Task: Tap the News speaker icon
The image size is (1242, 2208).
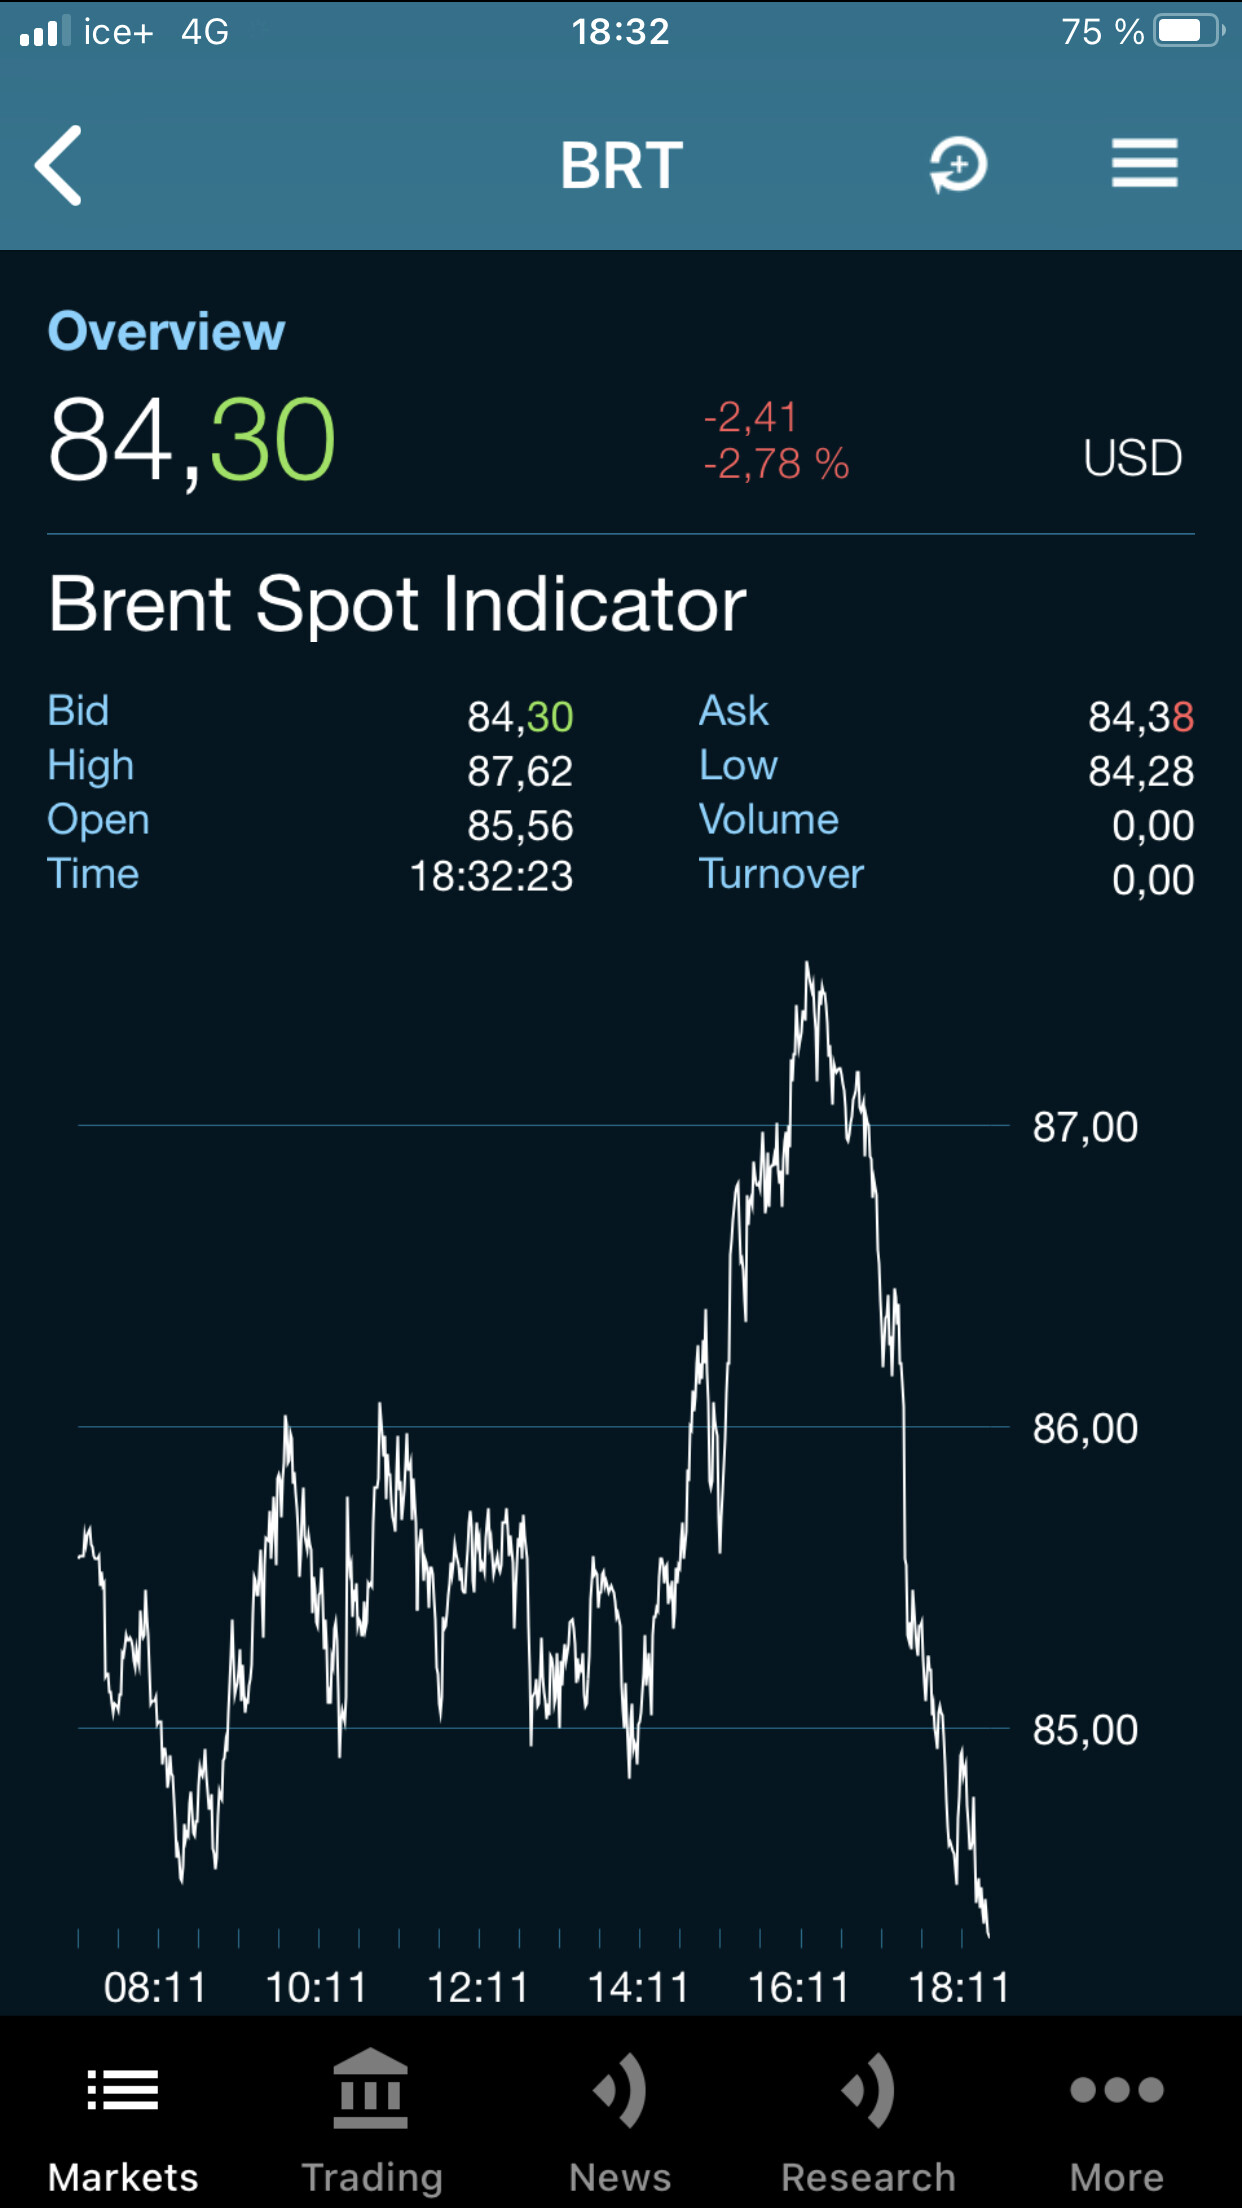Action: 620,2089
